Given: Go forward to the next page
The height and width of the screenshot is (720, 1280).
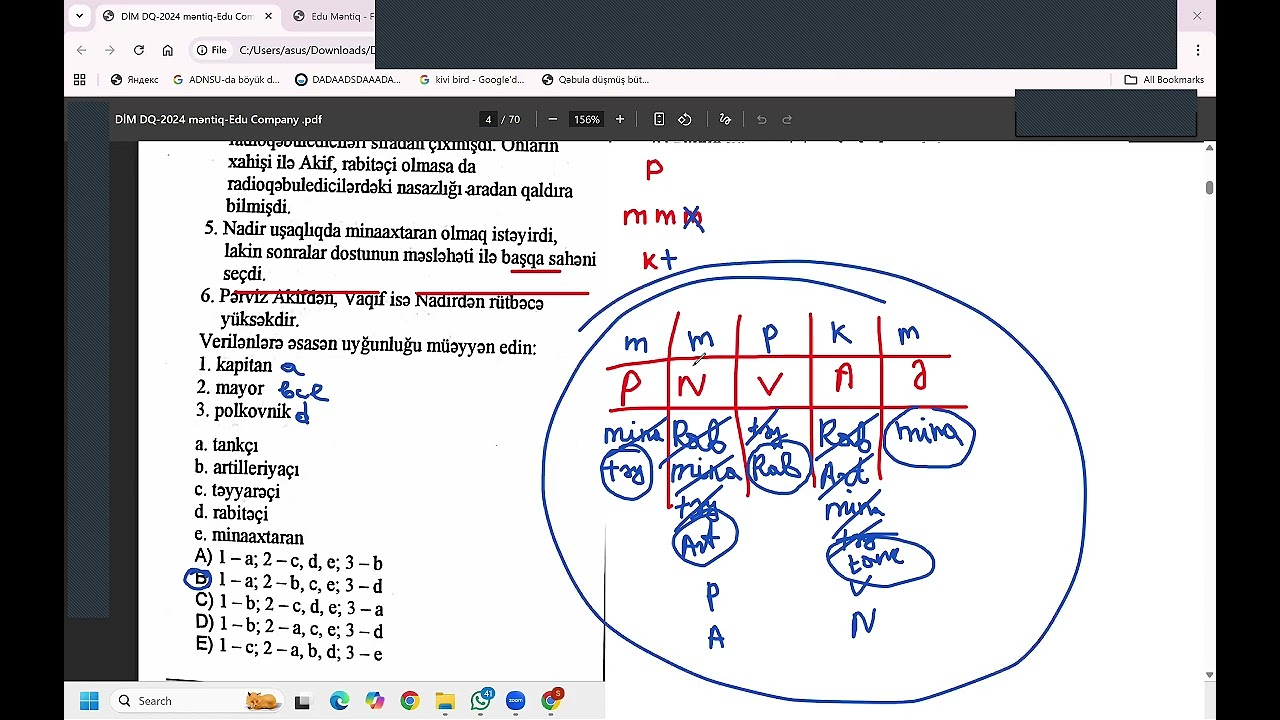Looking at the screenshot, I should click(110, 50).
